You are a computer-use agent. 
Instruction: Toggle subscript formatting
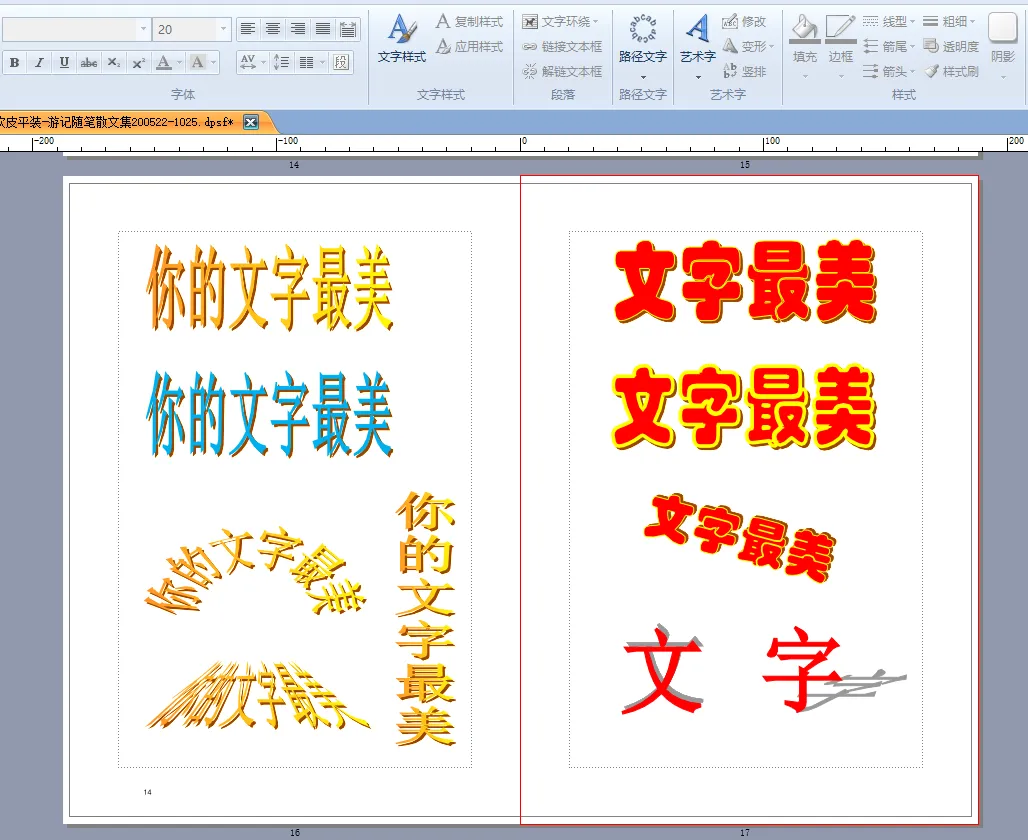pos(113,63)
